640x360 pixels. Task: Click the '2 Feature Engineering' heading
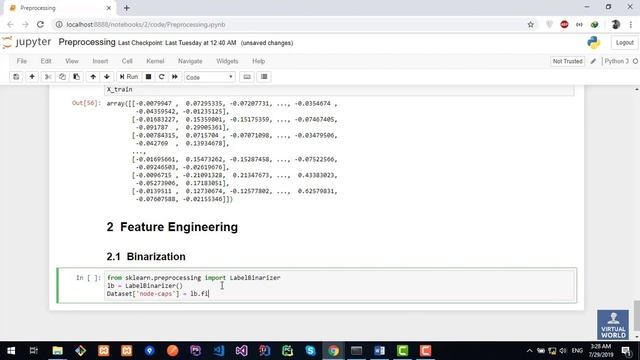tap(172, 227)
